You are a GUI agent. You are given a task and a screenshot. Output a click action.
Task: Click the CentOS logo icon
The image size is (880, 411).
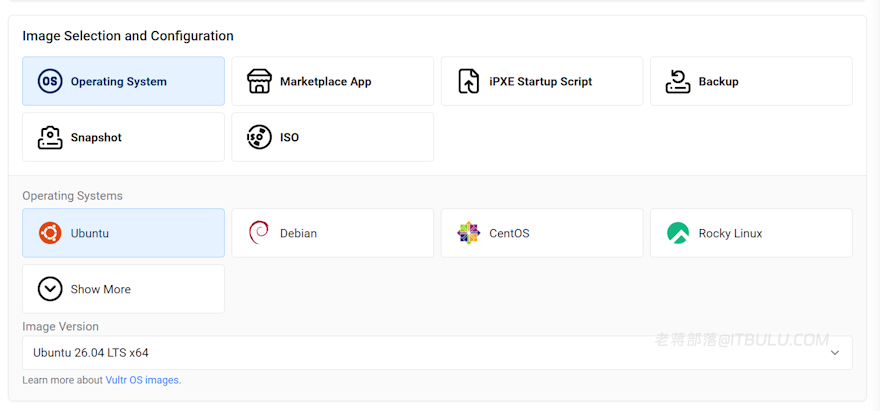(469, 233)
